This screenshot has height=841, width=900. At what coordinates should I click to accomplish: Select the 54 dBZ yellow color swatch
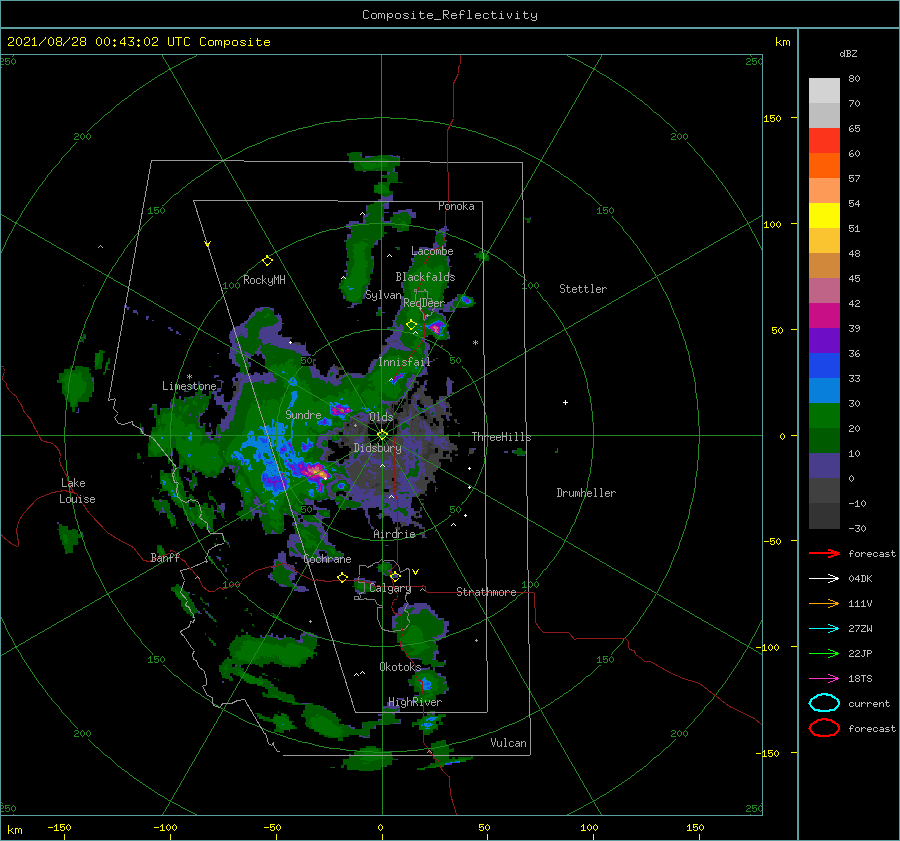point(824,215)
